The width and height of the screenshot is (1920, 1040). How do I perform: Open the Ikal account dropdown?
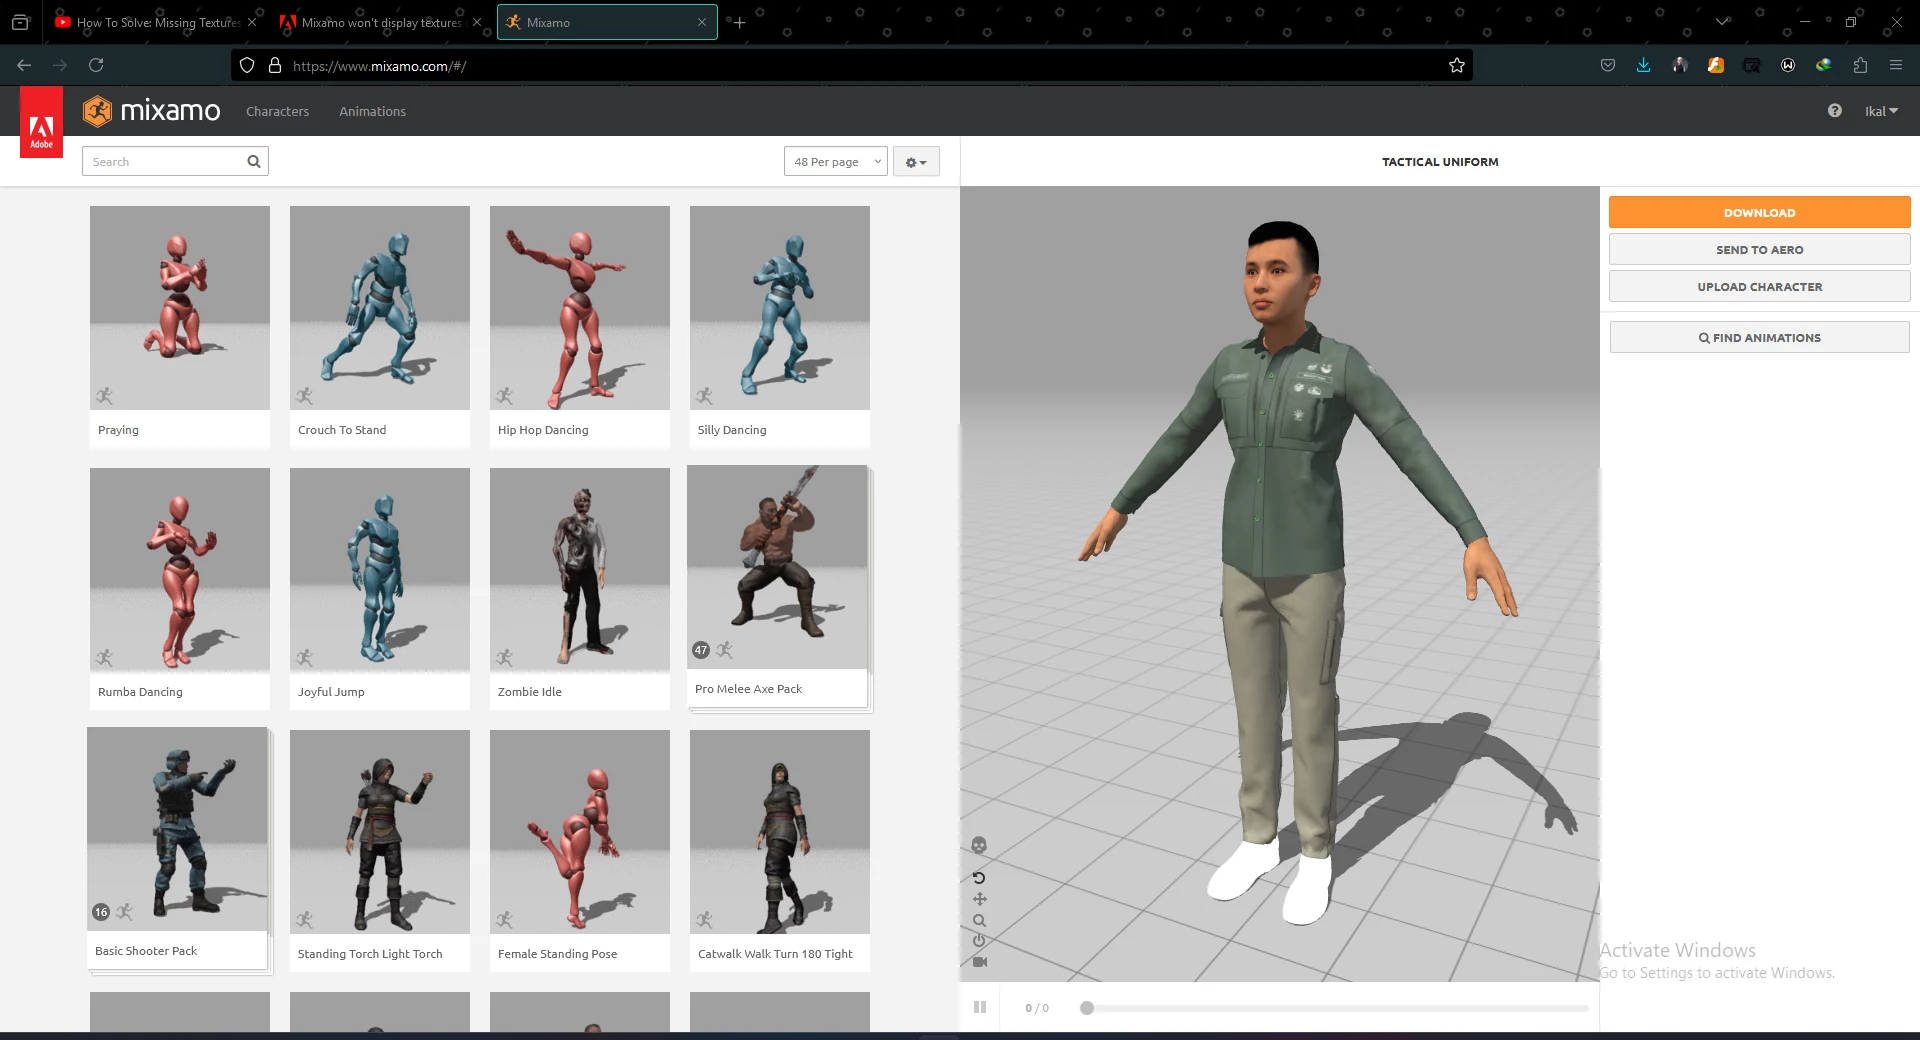coord(1881,111)
